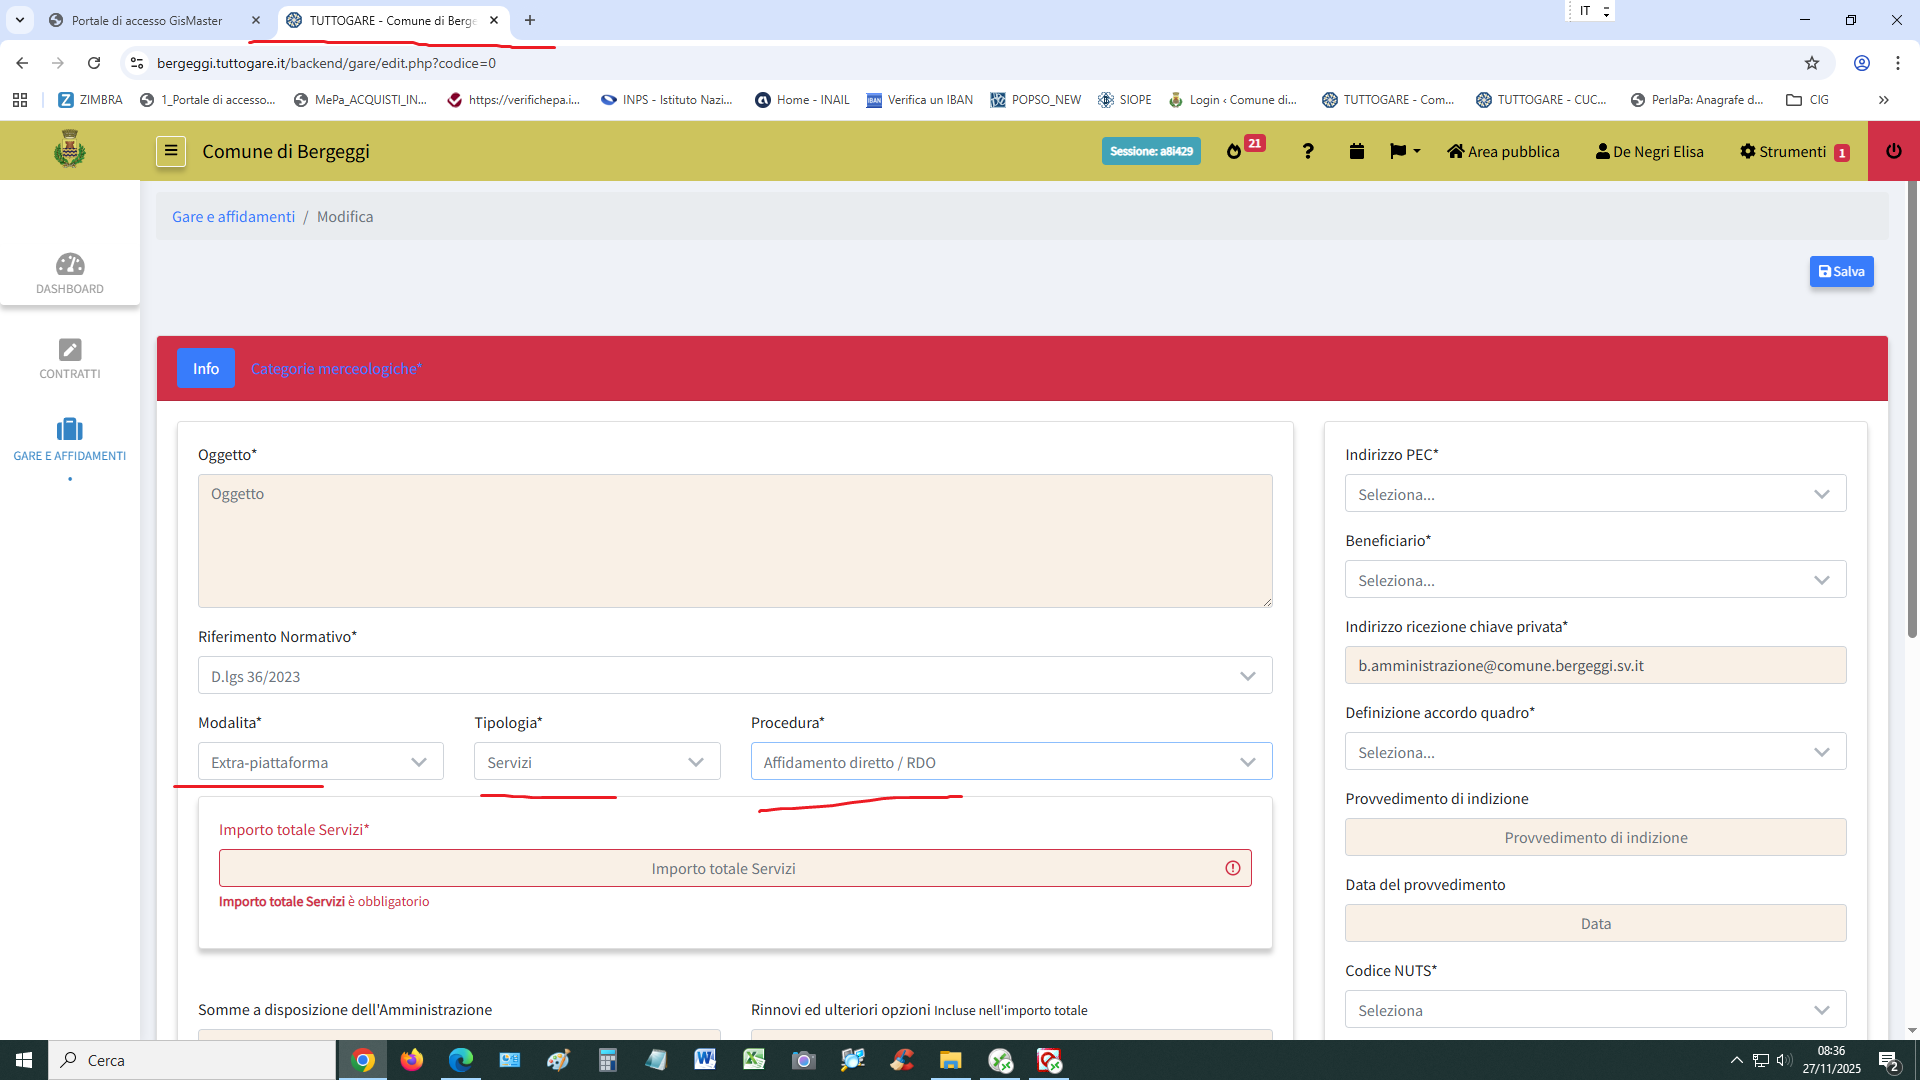Click the Importo totale Servizi field
Viewport: 1920px width, 1080px height.
723,868
